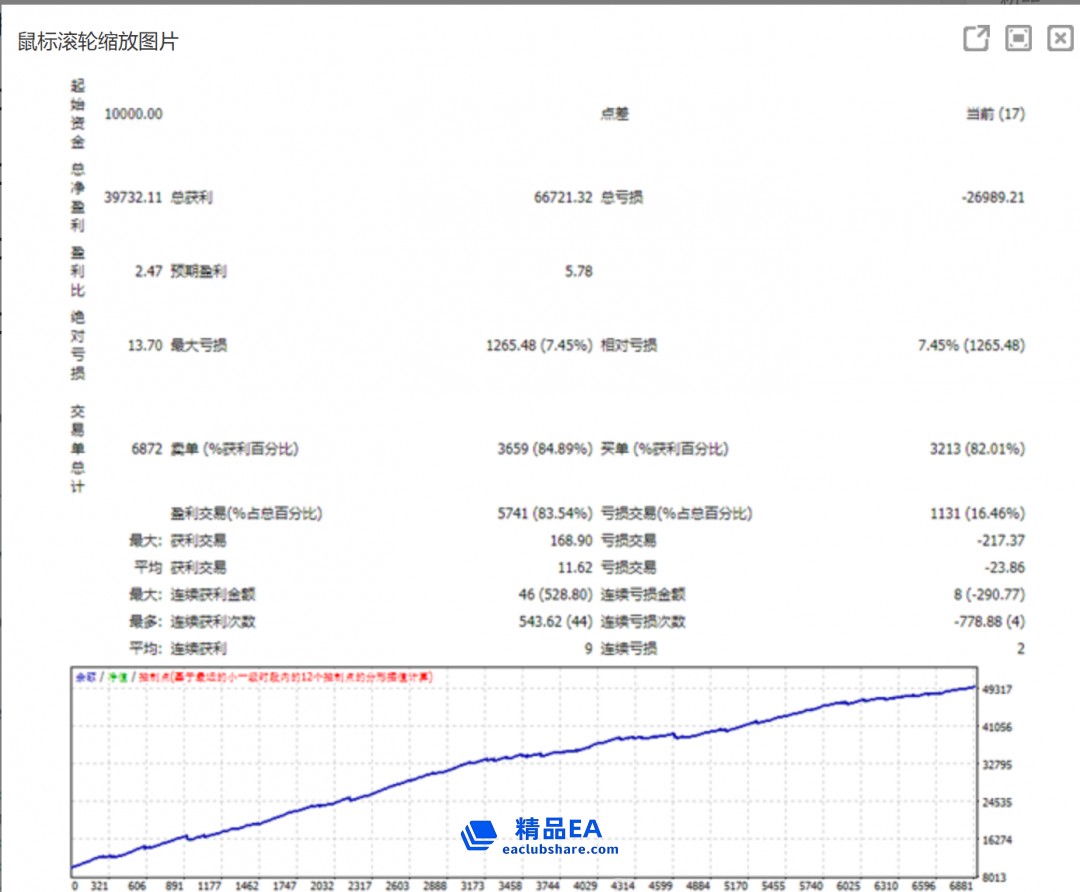Click the 总获利 value 66721.32

(563, 198)
